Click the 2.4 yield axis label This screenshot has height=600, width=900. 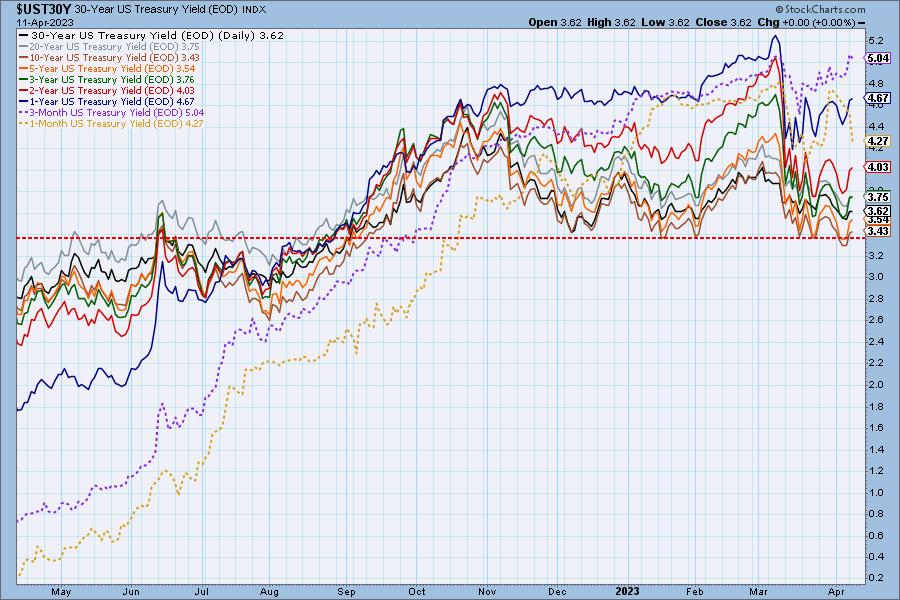point(876,342)
